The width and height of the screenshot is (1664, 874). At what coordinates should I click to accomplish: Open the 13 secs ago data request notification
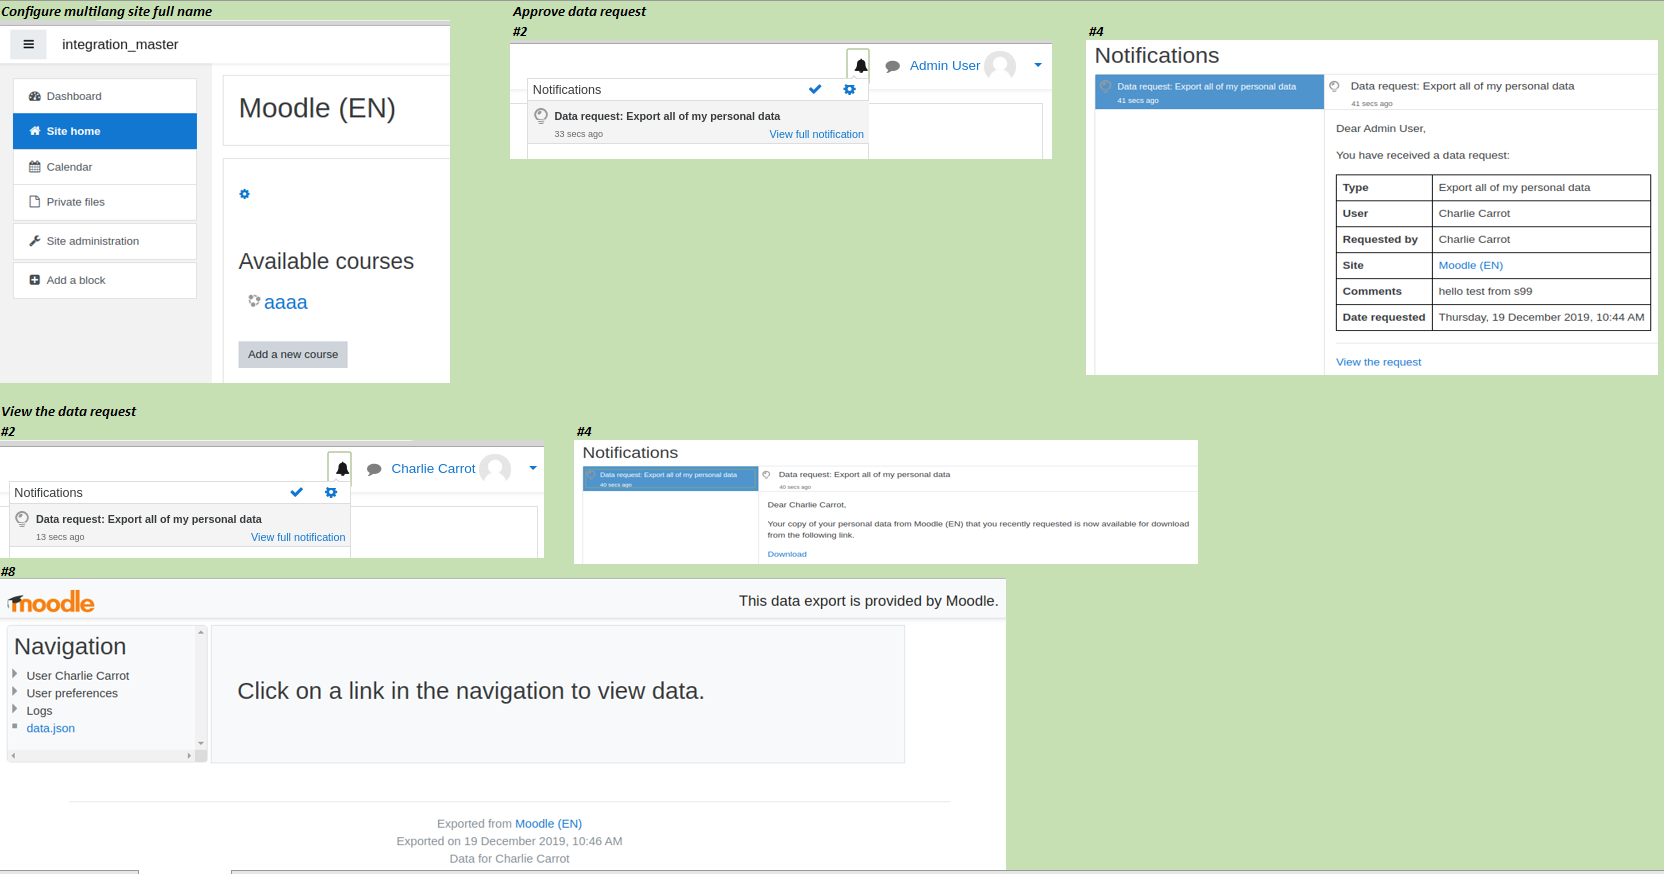(x=180, y=527)
